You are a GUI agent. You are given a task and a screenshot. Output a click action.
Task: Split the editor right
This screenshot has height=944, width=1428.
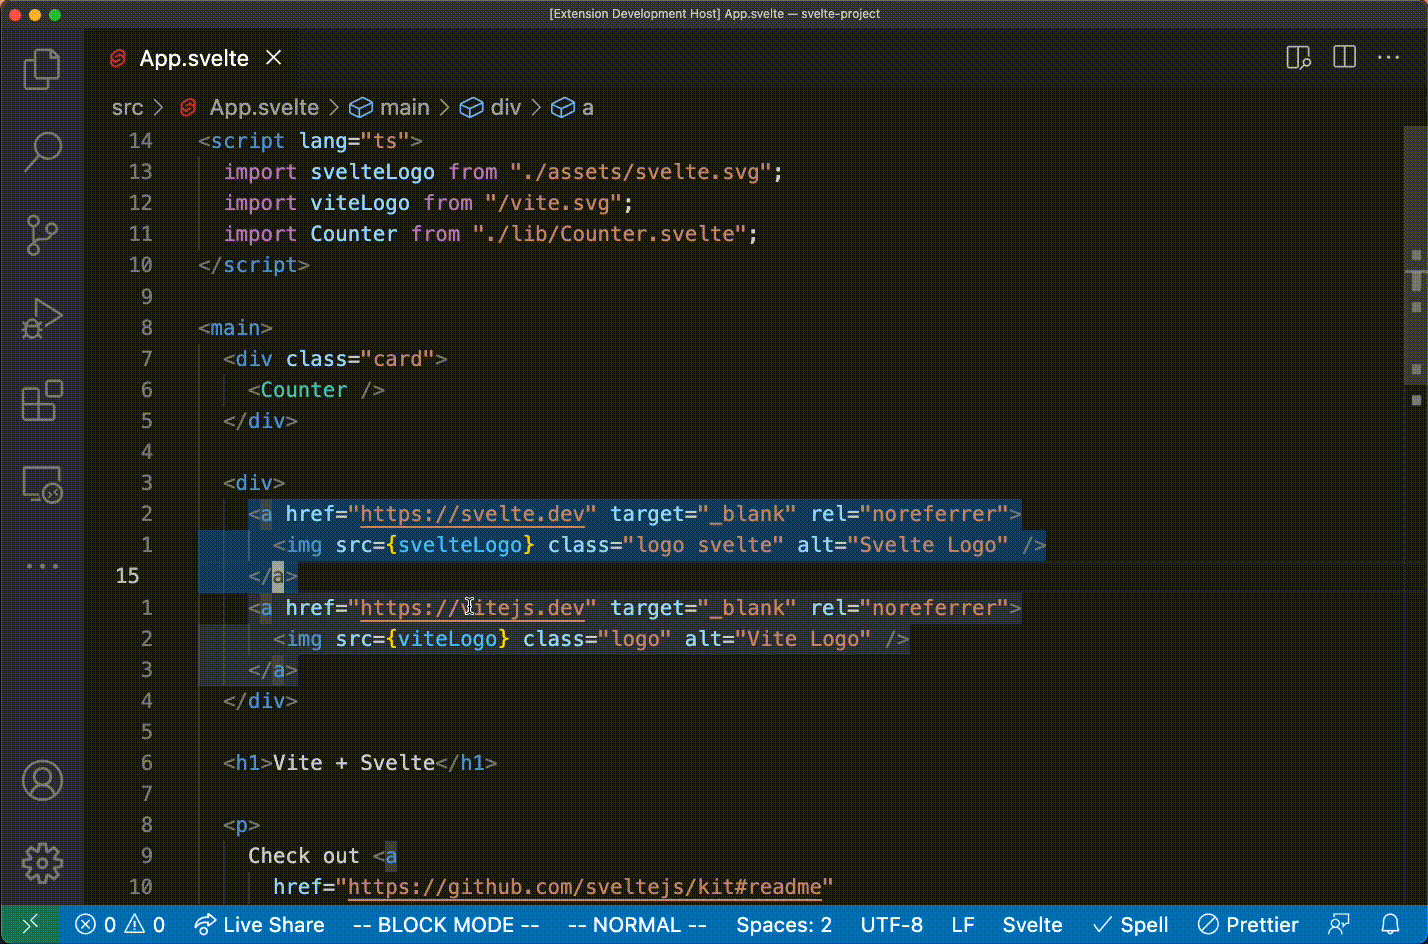[1345, 58]
